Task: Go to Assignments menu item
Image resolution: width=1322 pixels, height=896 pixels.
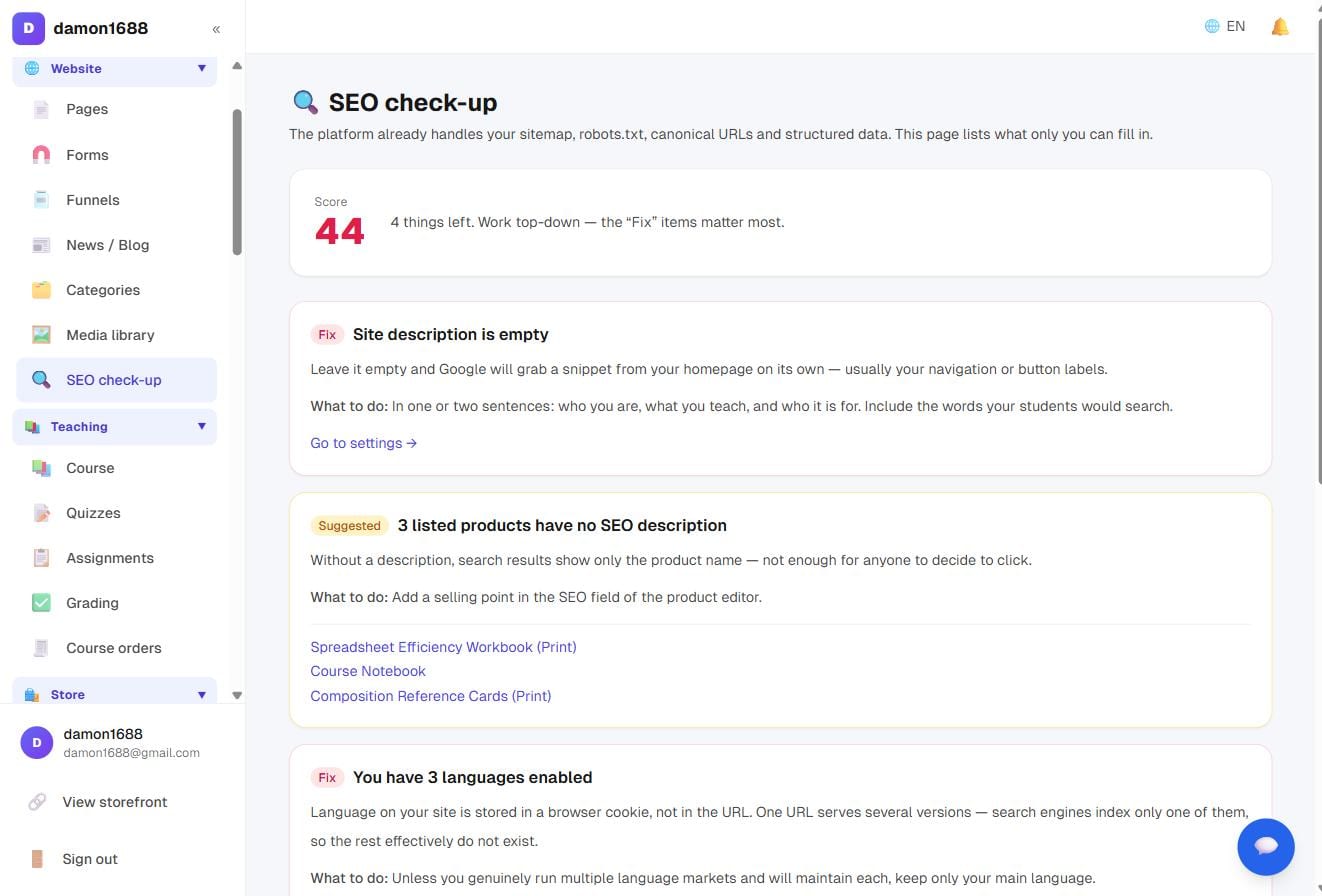Action: [x=116, y=558]
